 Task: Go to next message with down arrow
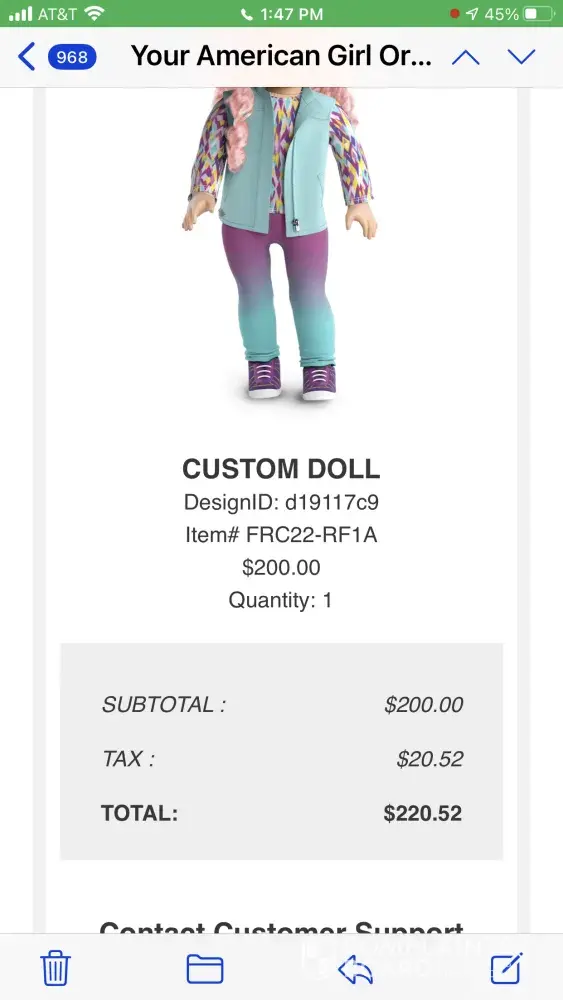click(522, 57)
